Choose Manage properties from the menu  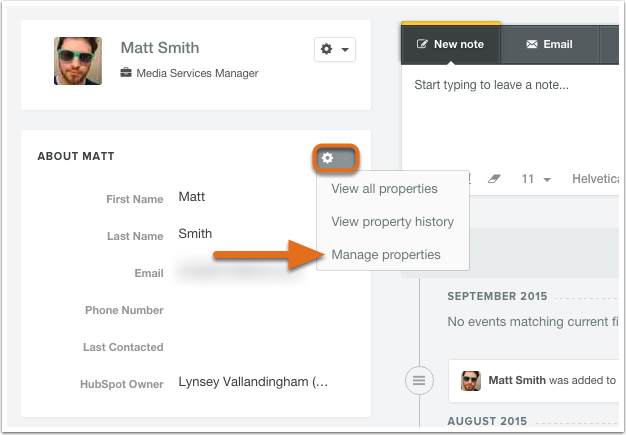[x=386, y=255]
